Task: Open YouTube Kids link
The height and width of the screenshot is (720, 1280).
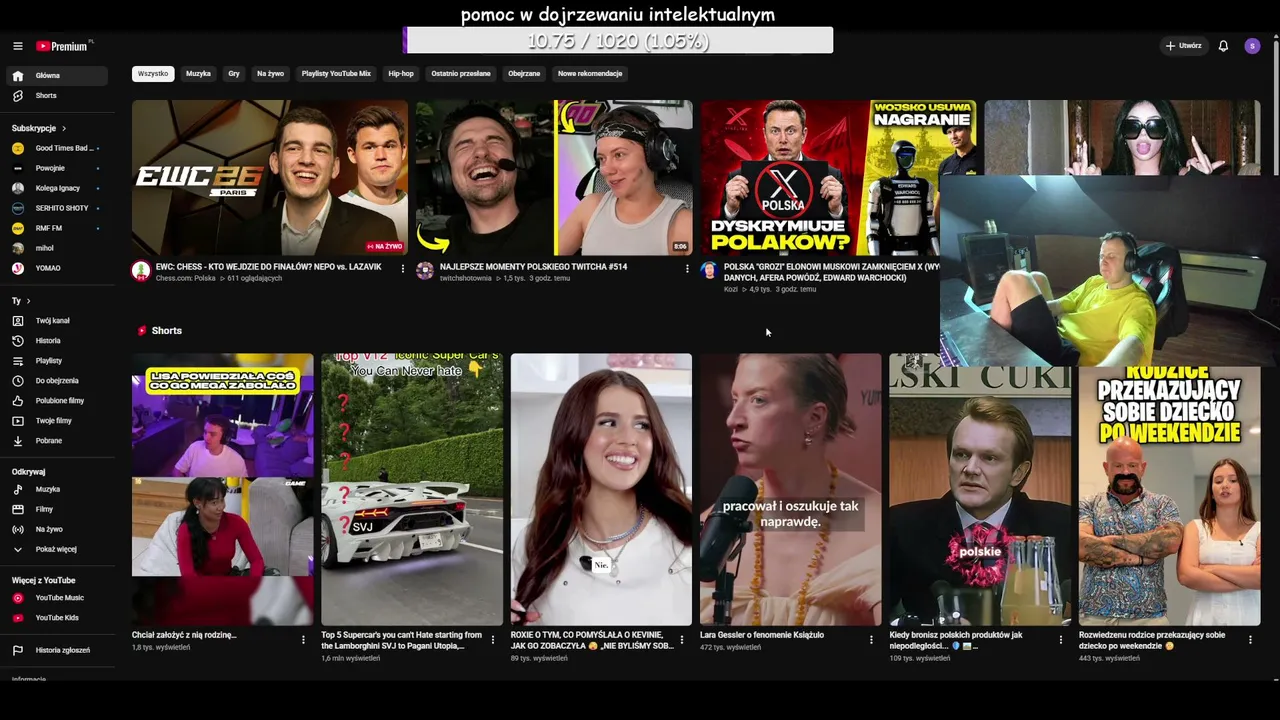Action: (x=57, y=618)
